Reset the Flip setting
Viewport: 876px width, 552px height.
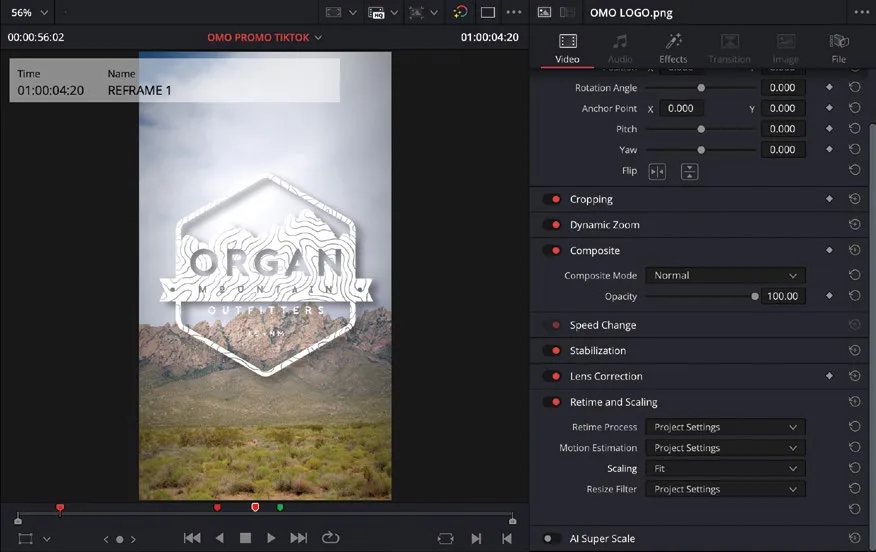[x=854, y=170]
